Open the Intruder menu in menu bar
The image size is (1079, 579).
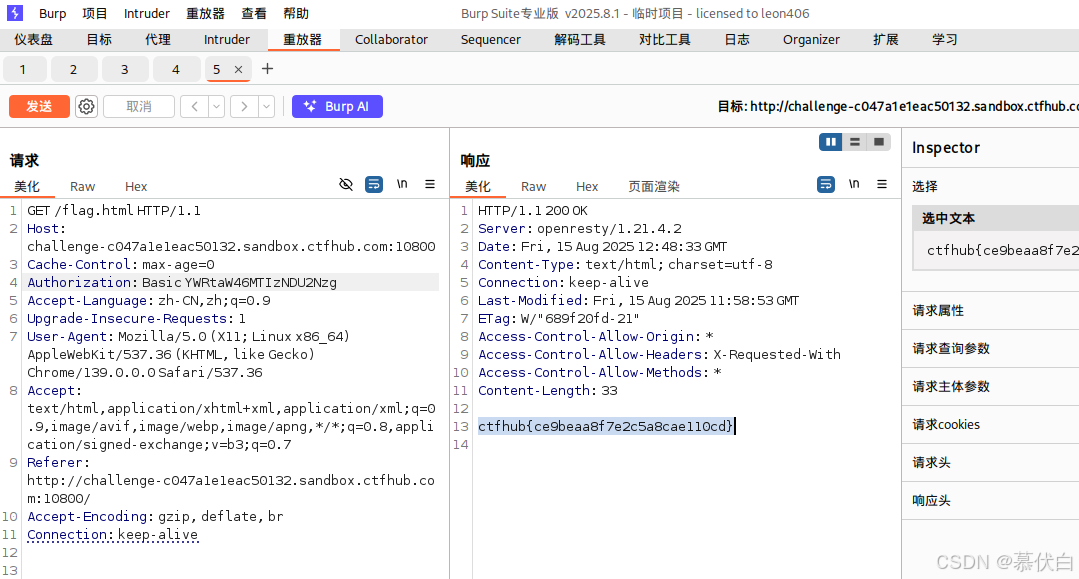click(x=147, y=13)
